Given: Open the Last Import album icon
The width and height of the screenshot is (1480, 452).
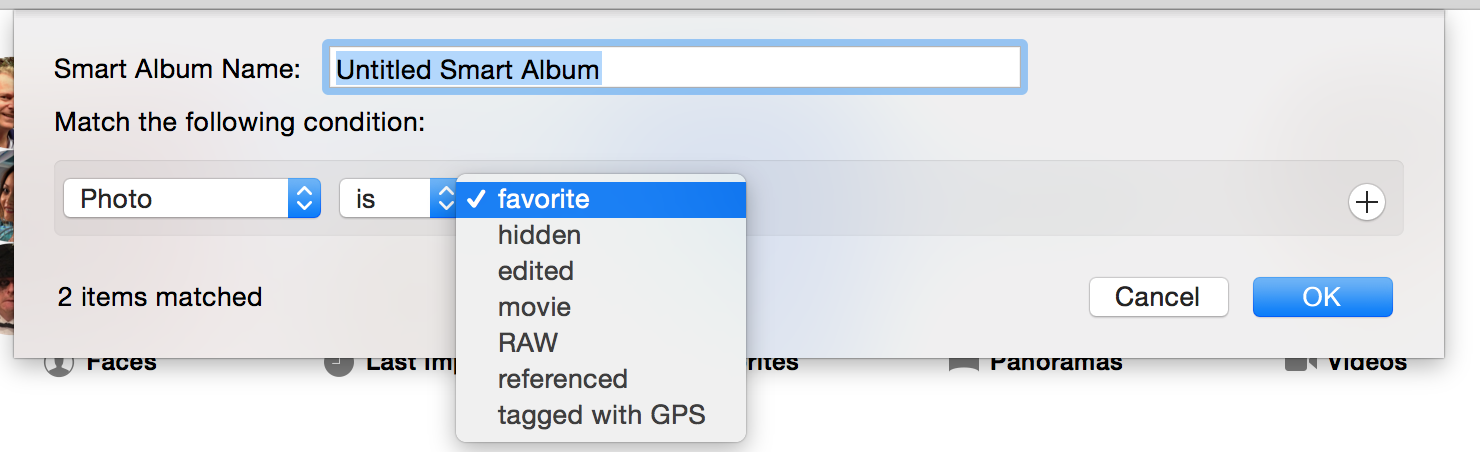Looking at the screenshot, I should pyautogui.click(x=339, y=364).
